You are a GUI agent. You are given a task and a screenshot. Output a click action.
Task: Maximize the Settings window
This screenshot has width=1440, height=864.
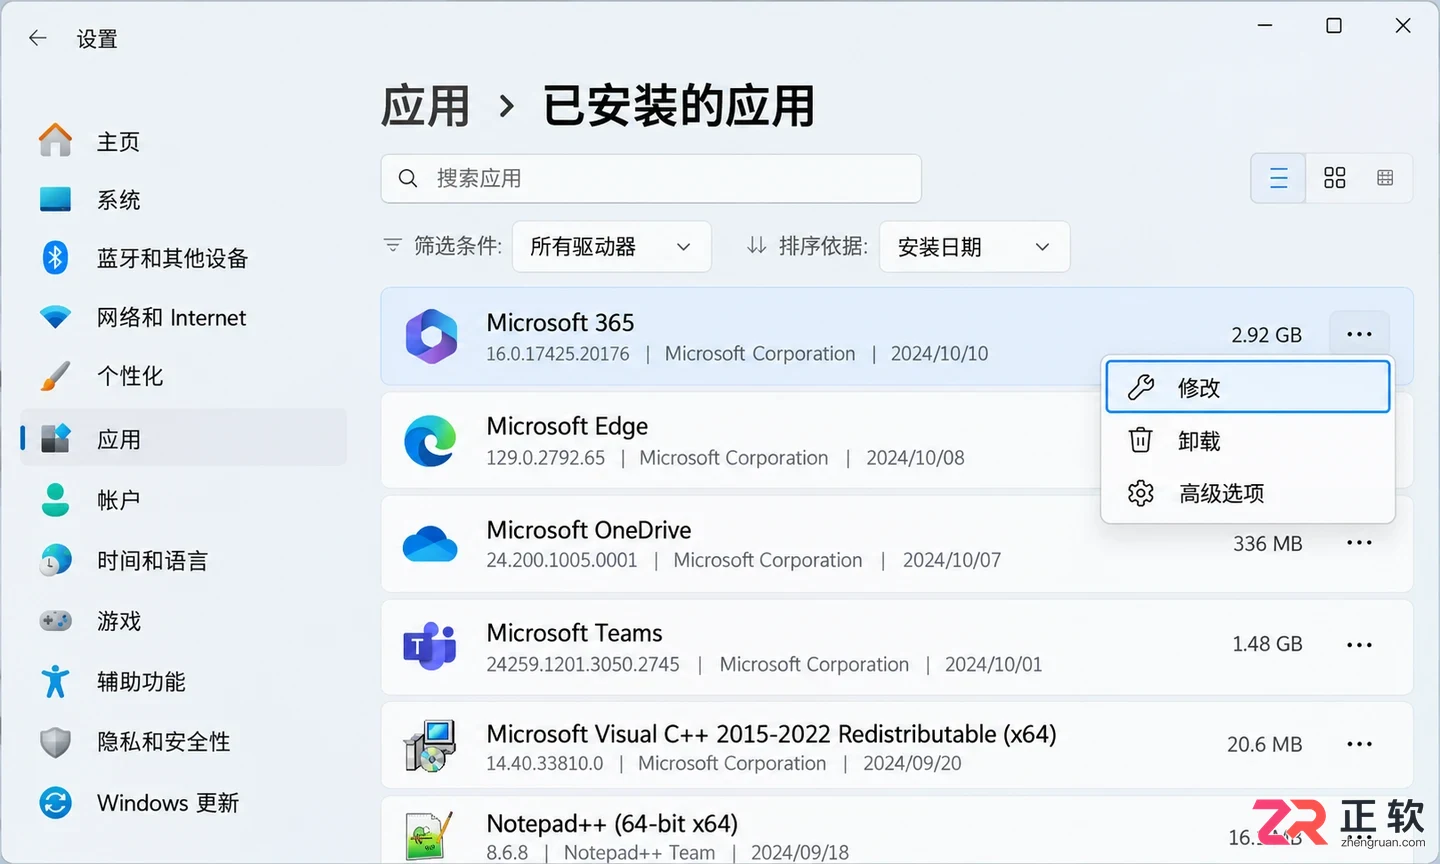click(1334, 25)
